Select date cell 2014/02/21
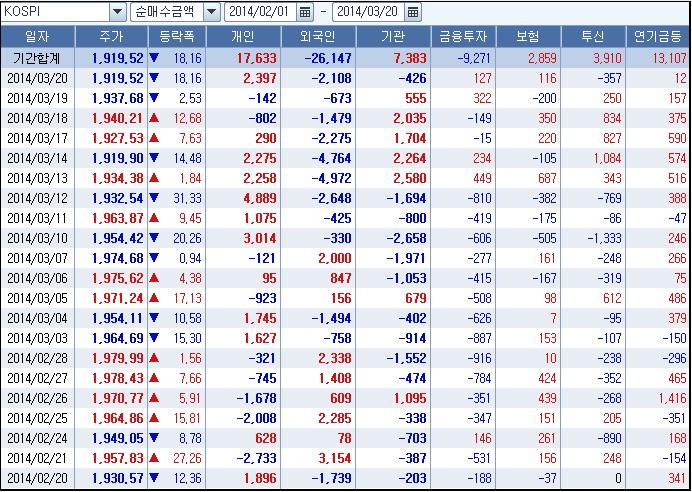The height and width of the screenshot is (492, 692). (x=38, y=458)
